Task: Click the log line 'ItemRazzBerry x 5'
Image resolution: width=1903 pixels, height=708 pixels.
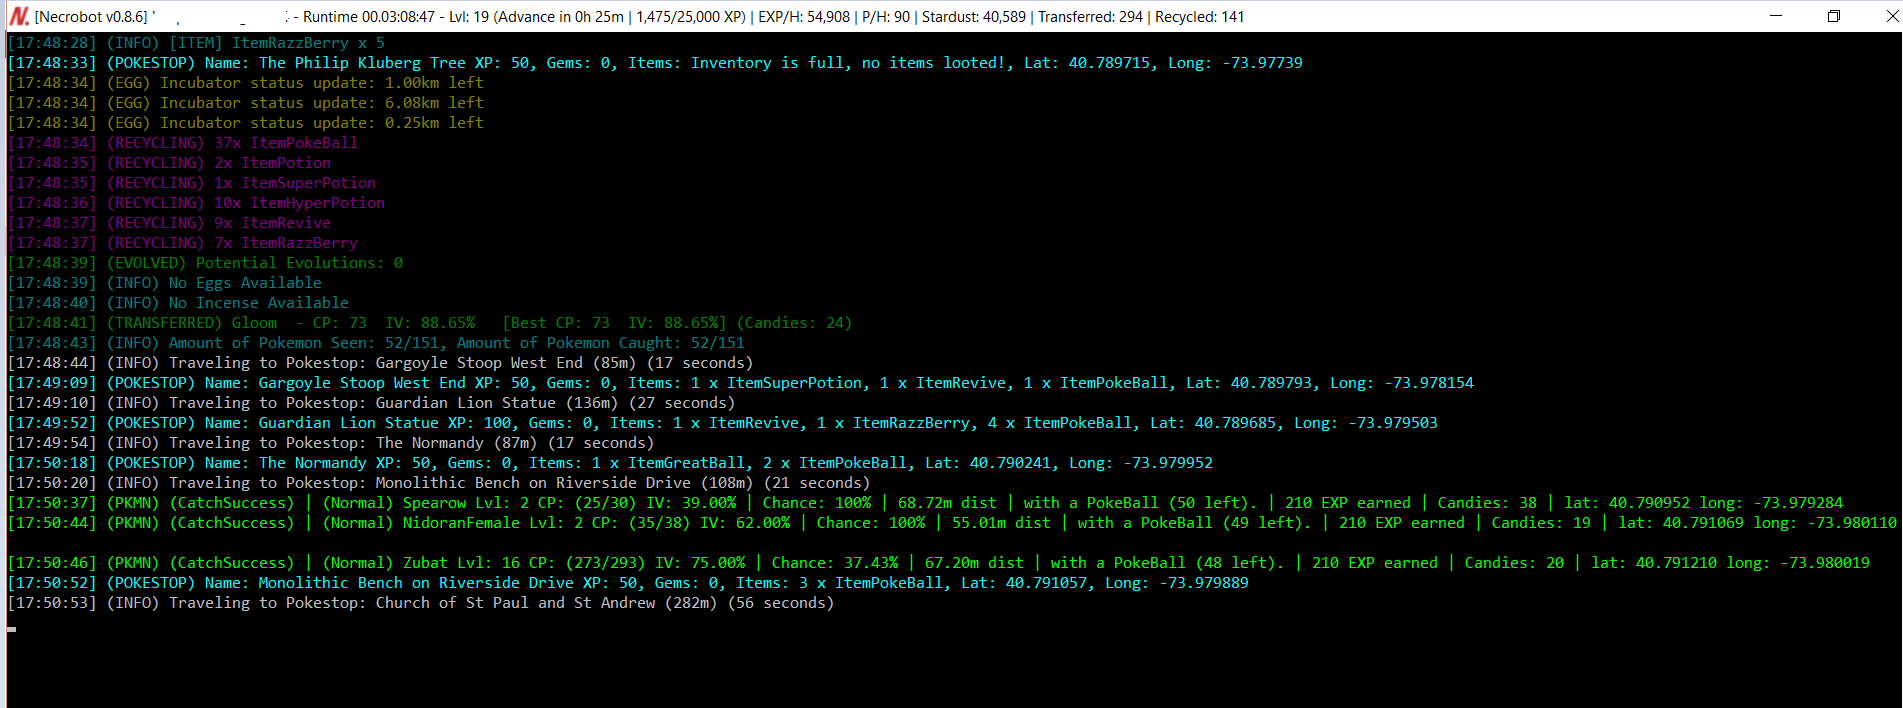Action: [196, 43]
